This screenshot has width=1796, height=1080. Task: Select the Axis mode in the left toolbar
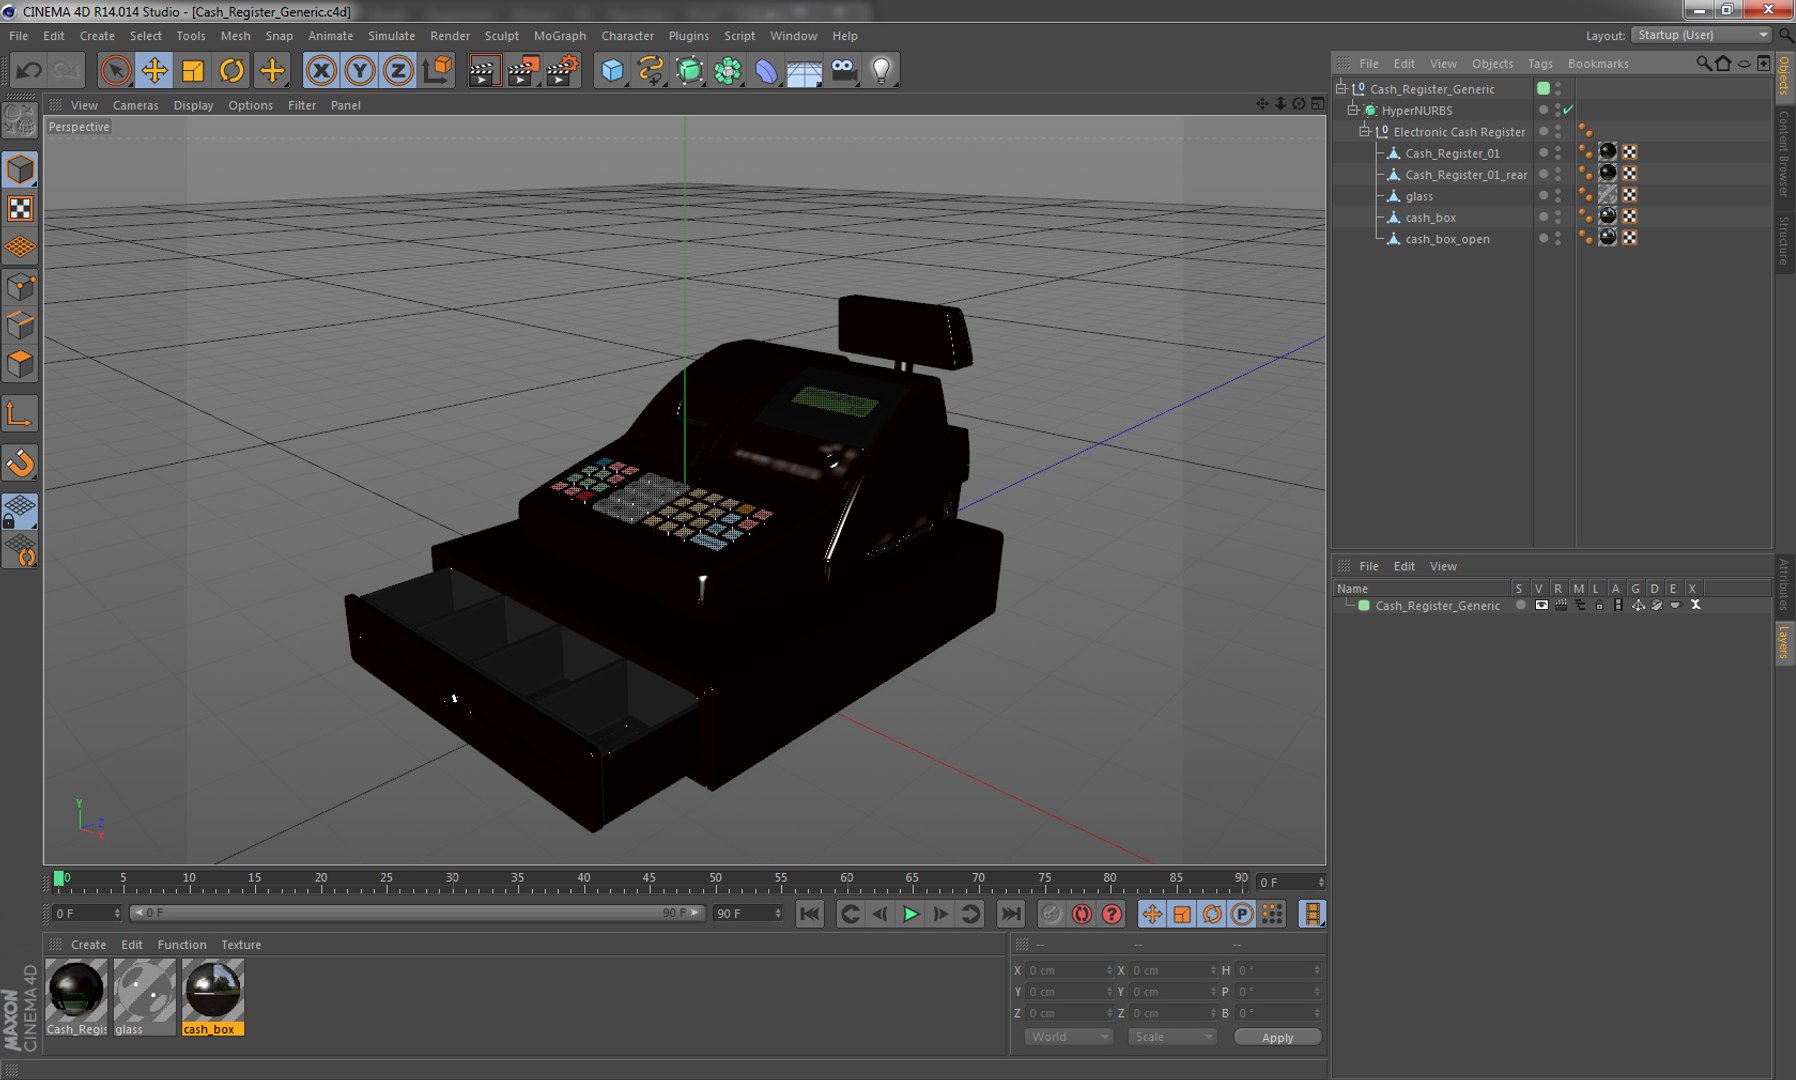20,414
